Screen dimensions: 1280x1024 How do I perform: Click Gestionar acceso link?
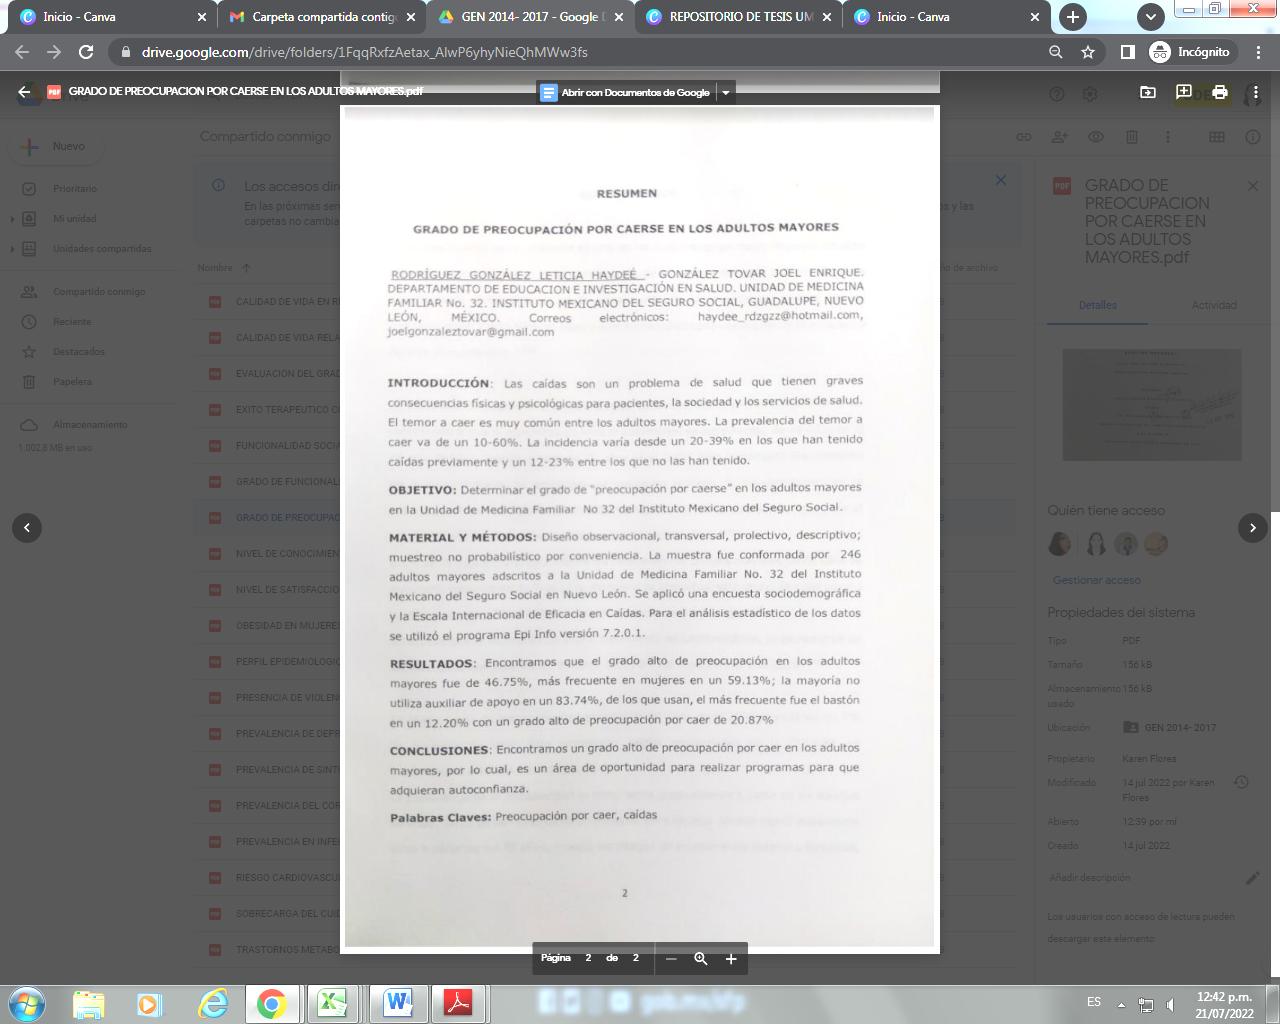point(1096,580)
